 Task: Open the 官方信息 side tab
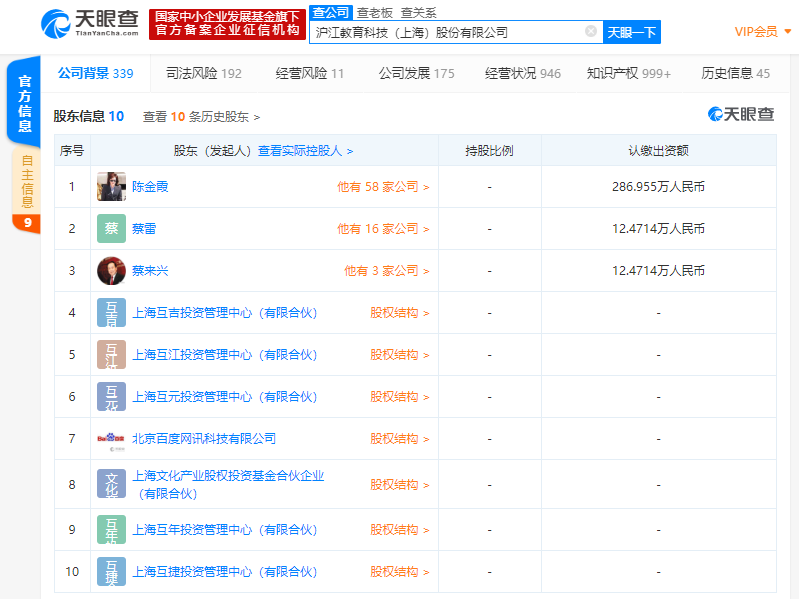click(x=24, y=102)
